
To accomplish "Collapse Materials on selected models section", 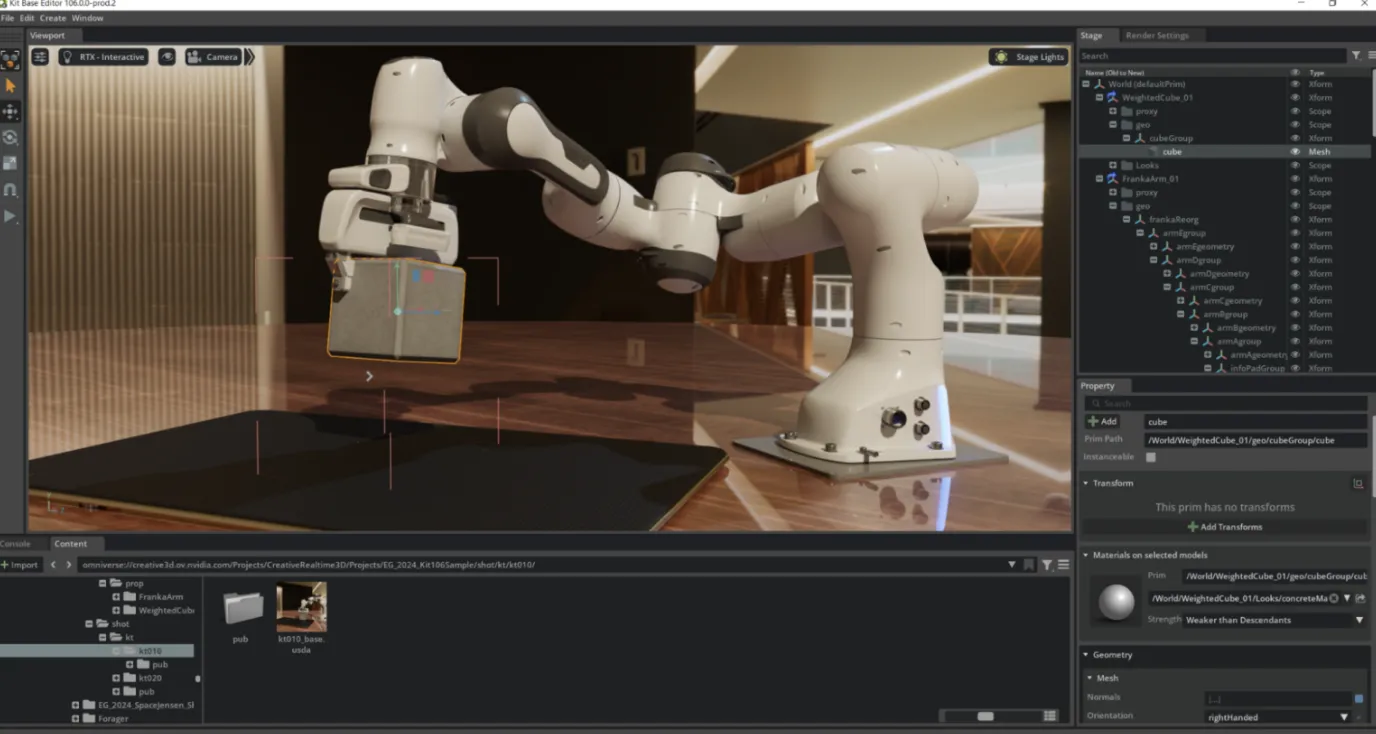I will click(1087, 555).
